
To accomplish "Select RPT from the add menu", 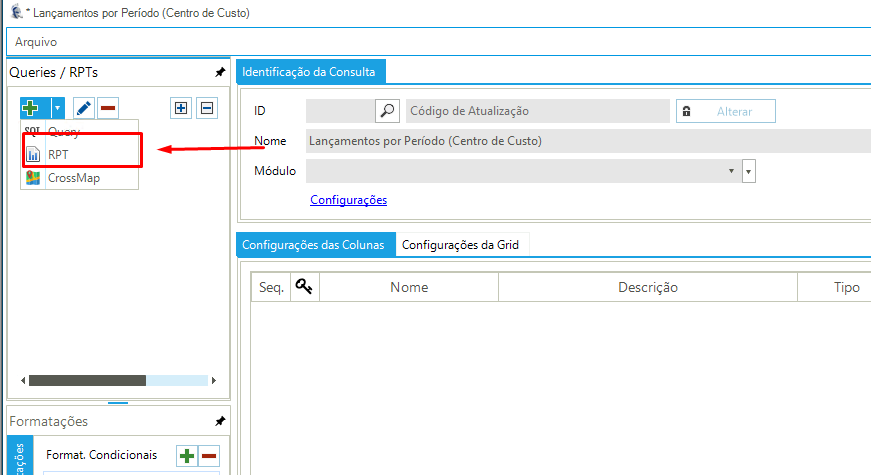I will coord(58,155).
